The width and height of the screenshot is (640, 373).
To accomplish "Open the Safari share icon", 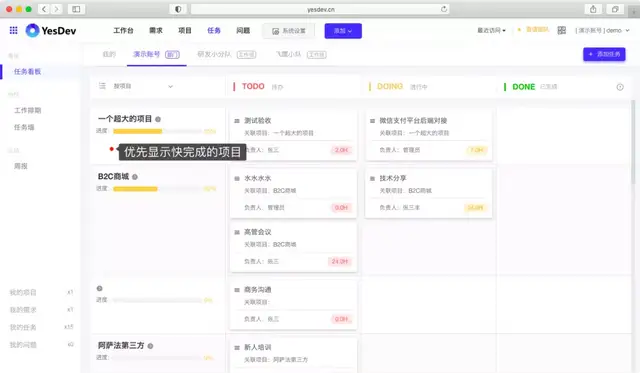I will pyautogui.click(x=593, y=9).
